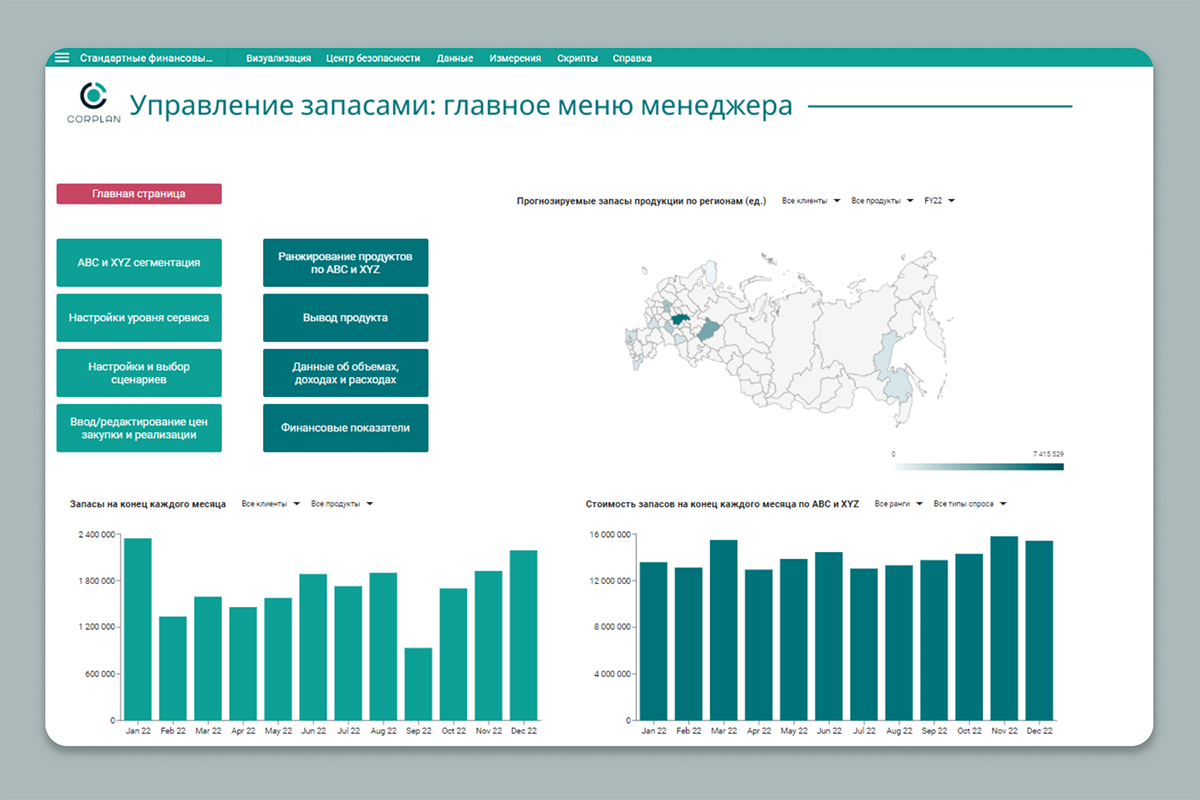Open the Центр безопасности menu

(x=373, y=58)
